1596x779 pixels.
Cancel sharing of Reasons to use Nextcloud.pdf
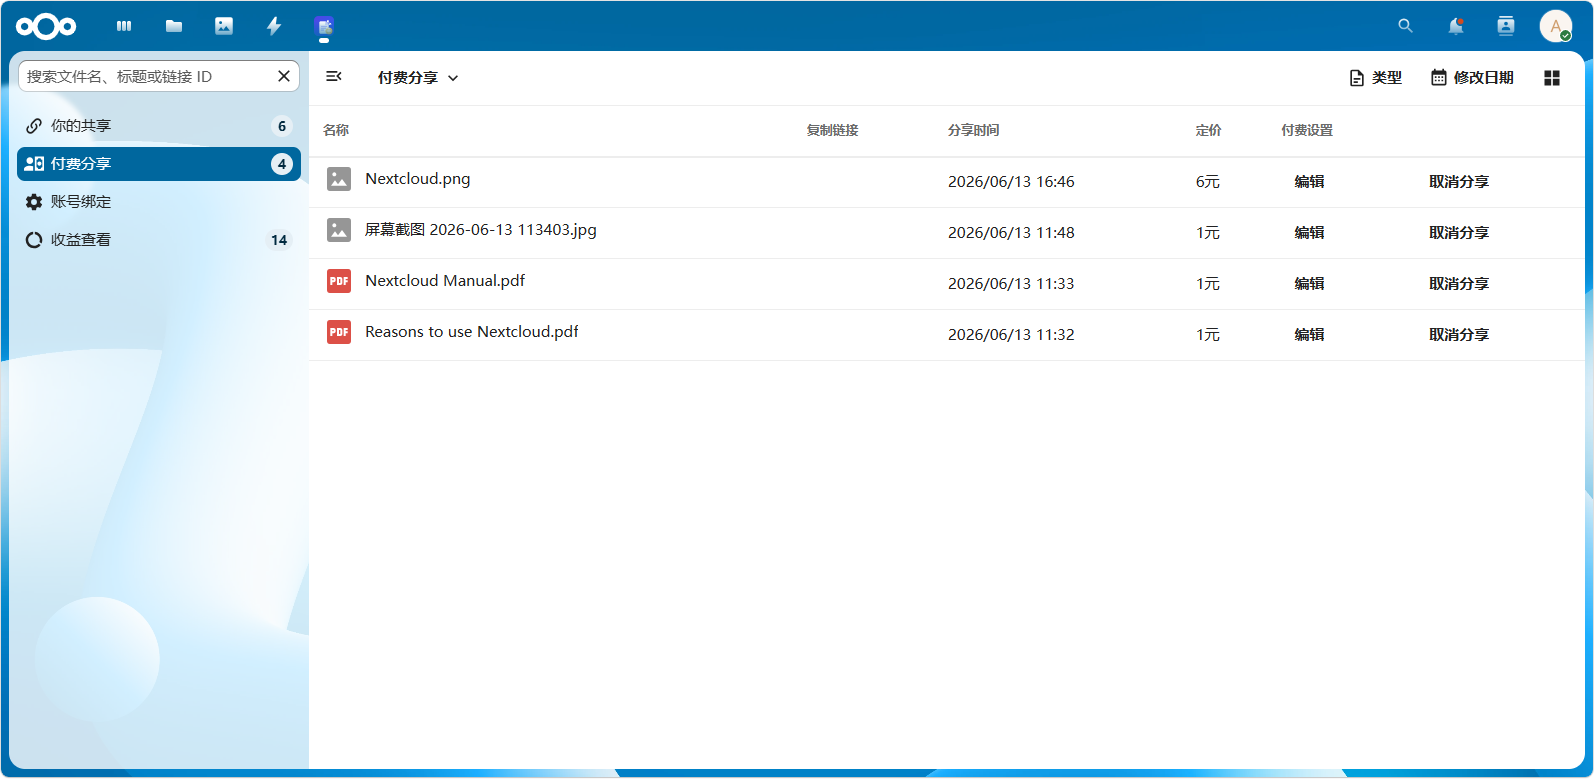(x=1459, y=335)
